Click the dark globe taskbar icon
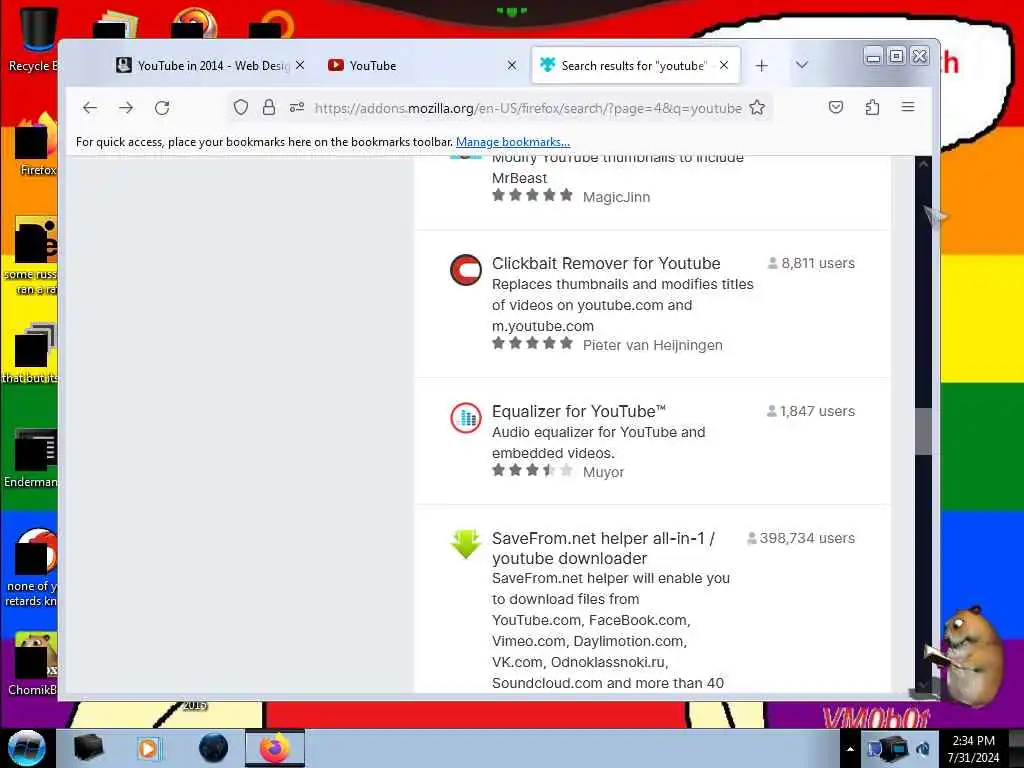This screenshot has width=1024, height=768. click(214, 748)
